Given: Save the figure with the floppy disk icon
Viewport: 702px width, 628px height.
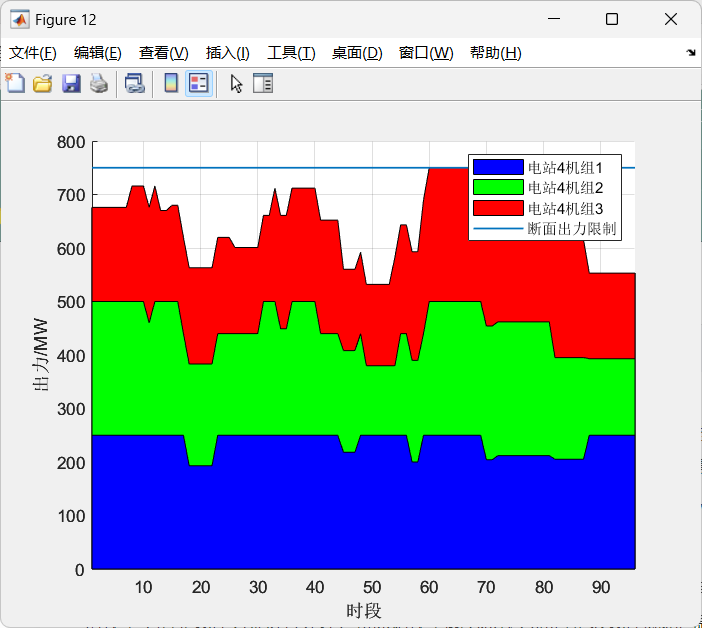Looking at the screenshot, I should [x=71, y=84].
